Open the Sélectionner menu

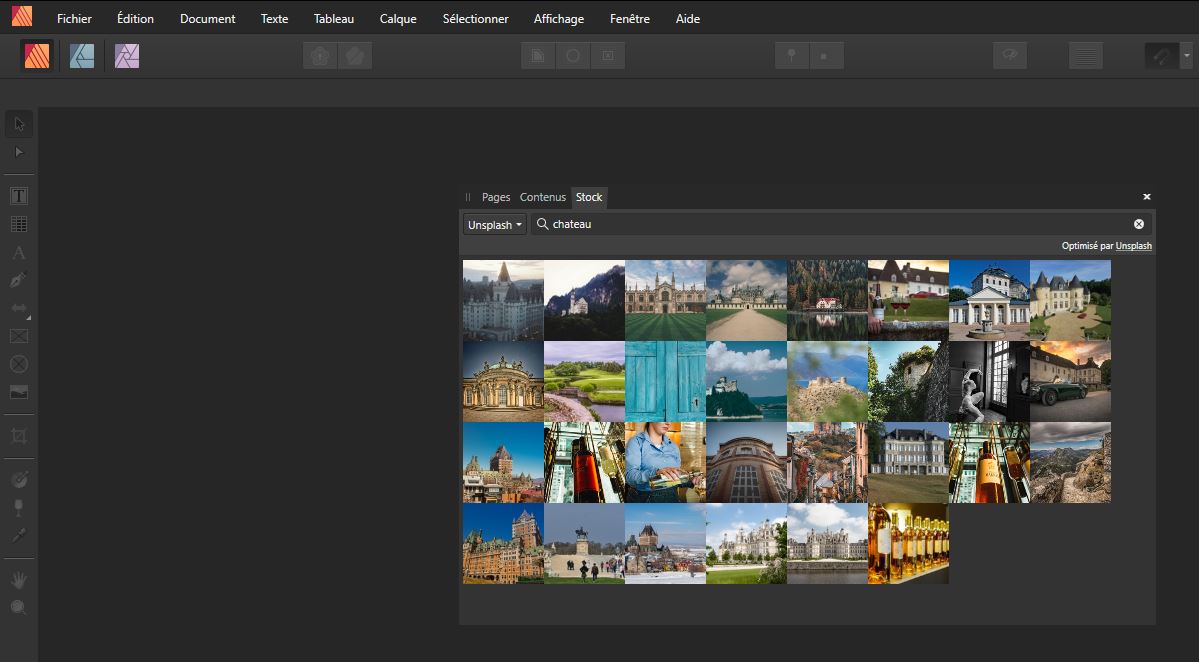coord(475,18)
